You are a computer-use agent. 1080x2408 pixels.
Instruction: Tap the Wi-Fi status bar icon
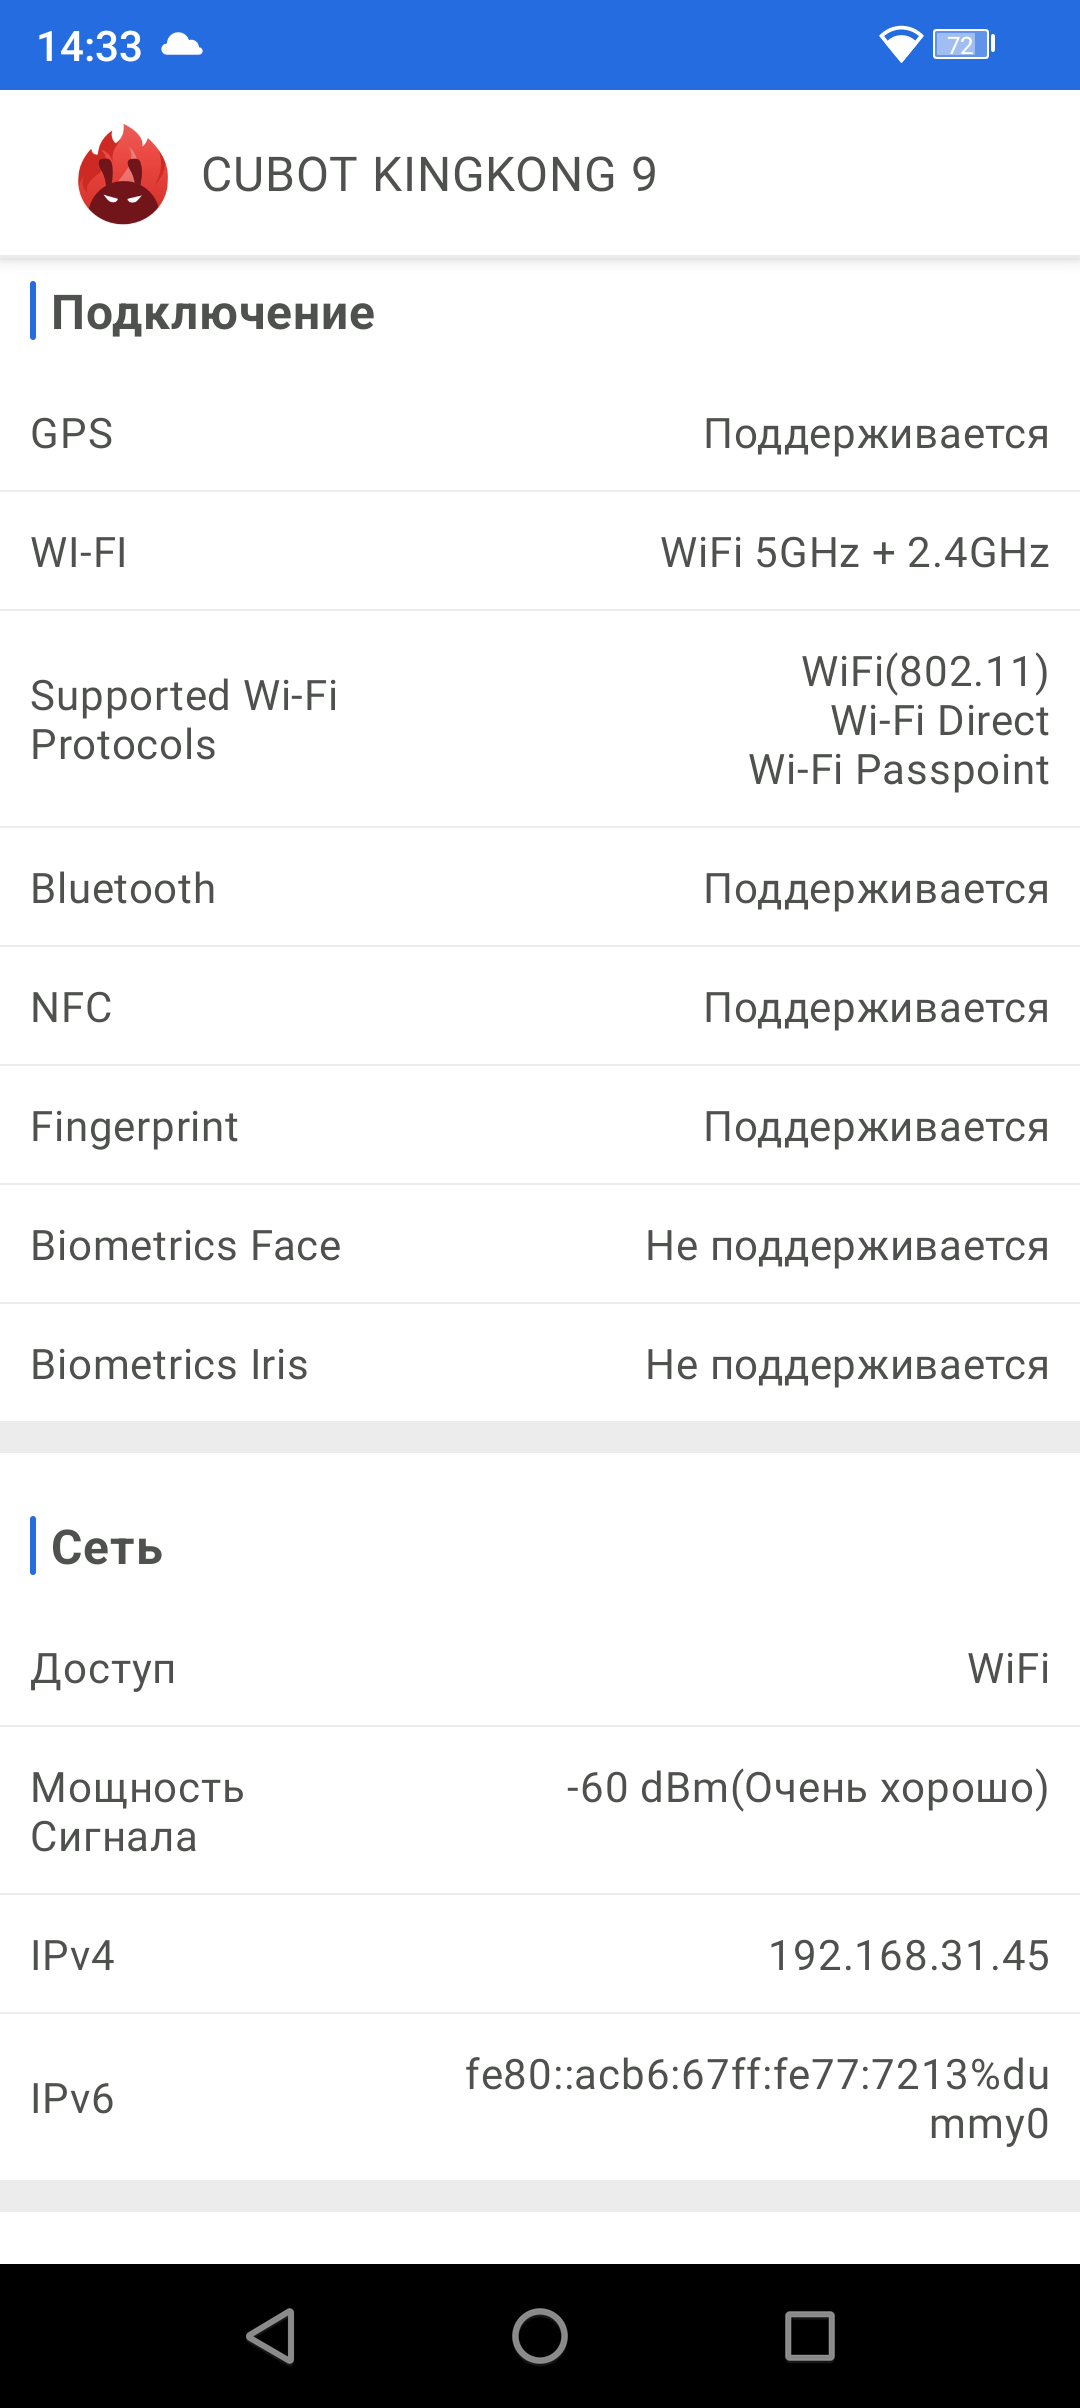tap(900, 44)
